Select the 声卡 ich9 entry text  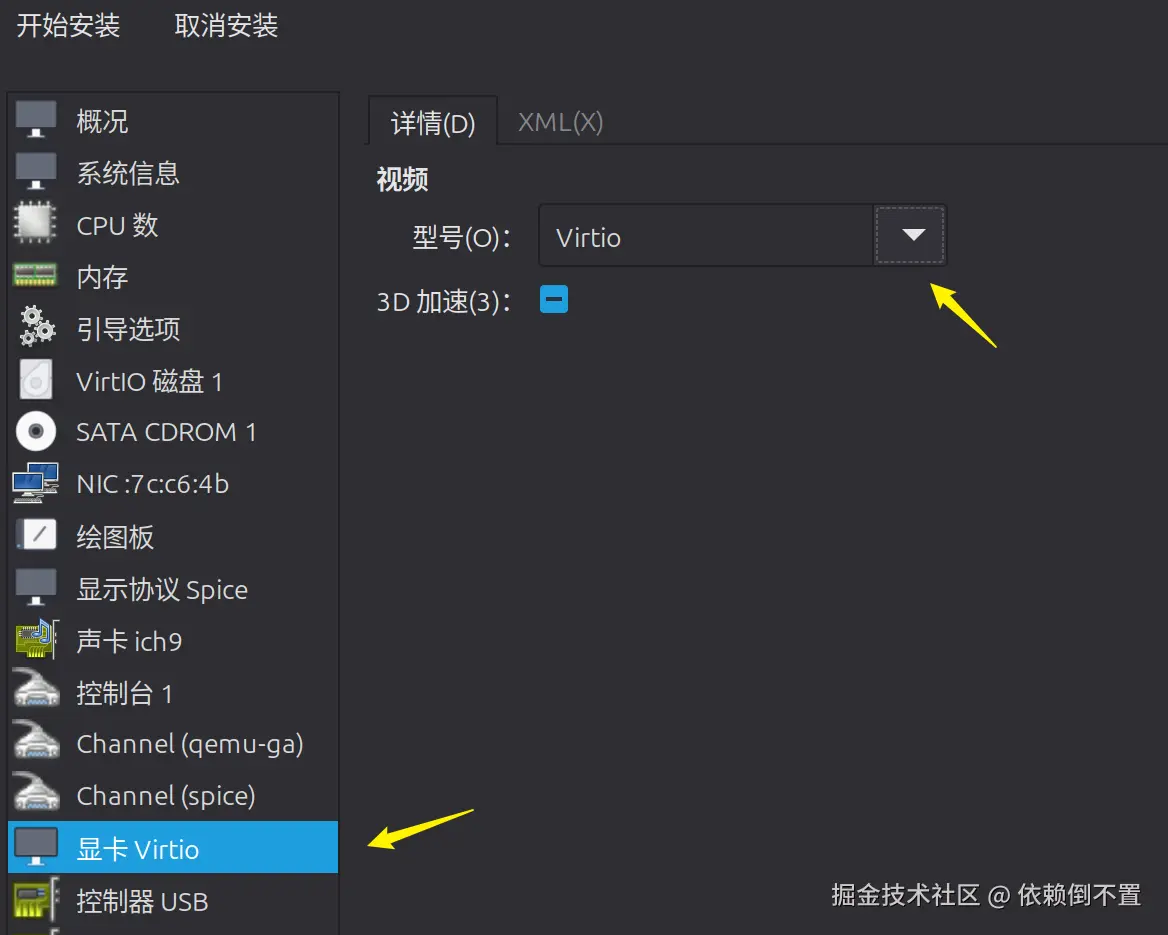[x=129, y=641]
